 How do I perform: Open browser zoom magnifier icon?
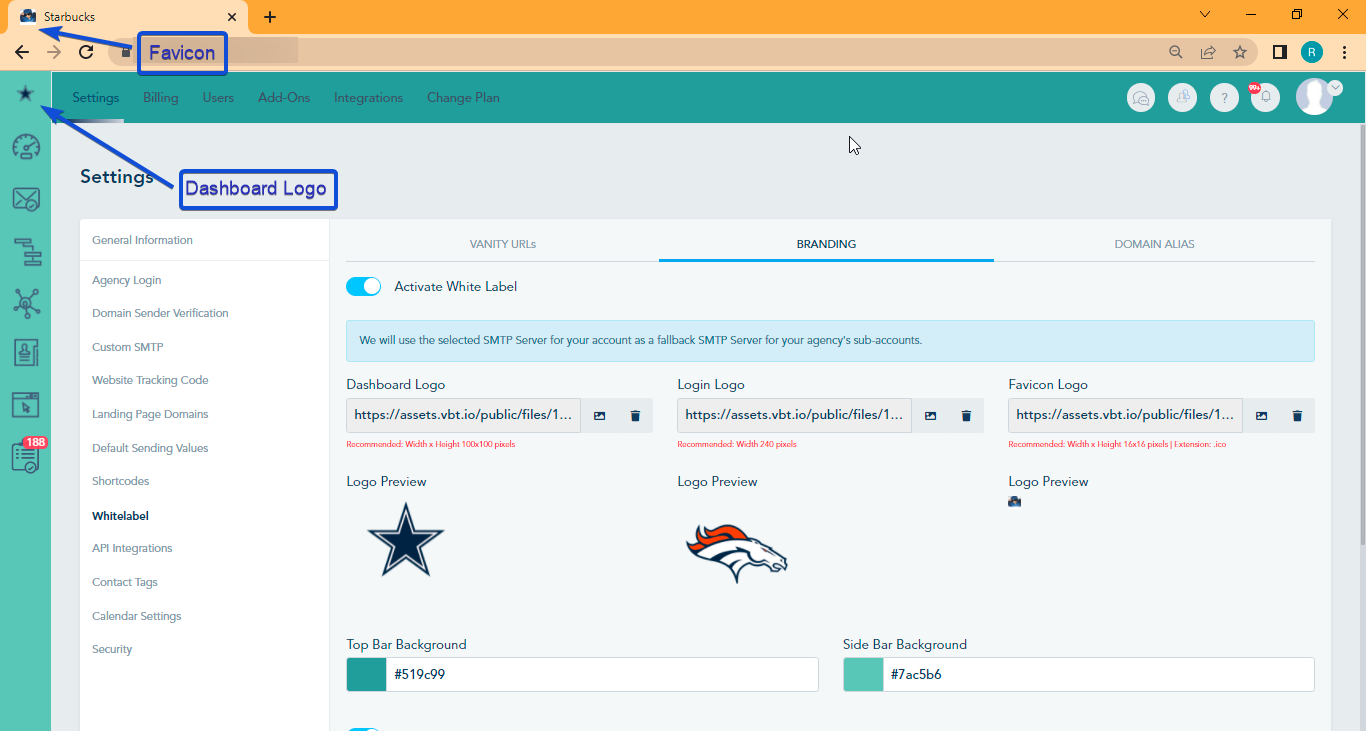pyautogui.click(x=1176, y=52)
